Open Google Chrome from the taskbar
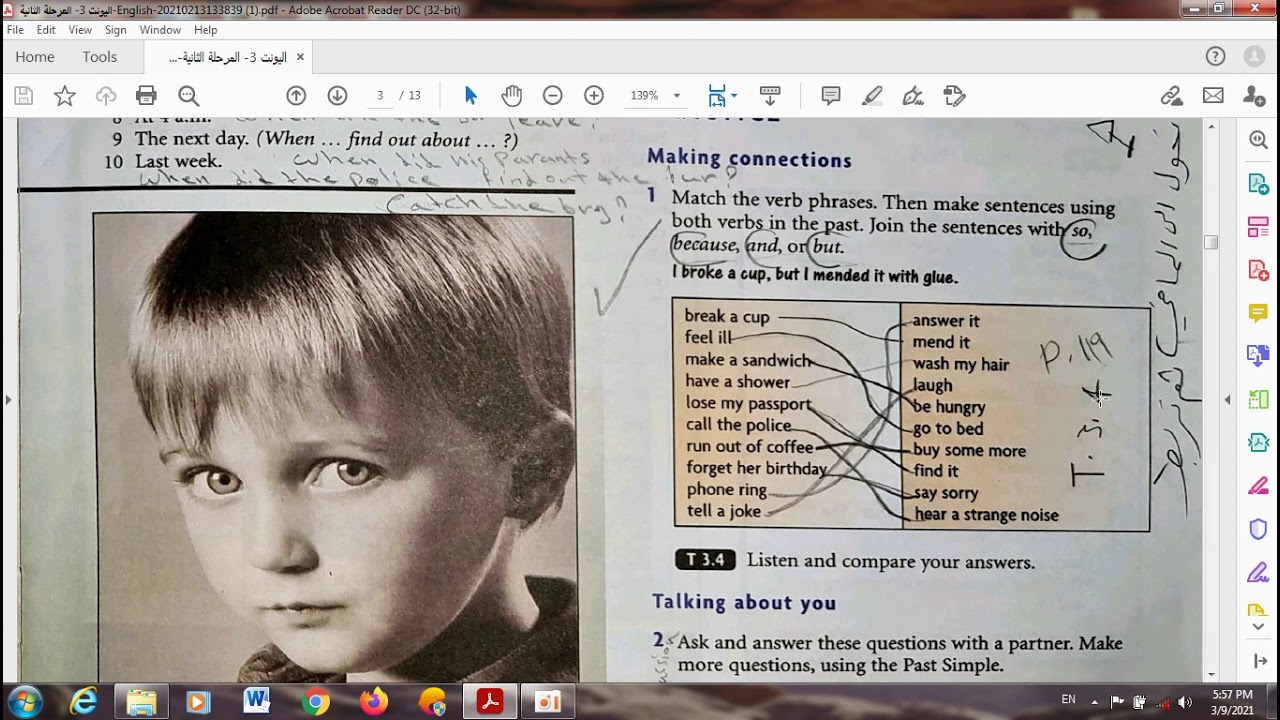The height and width of the screenshot is (720, 1280). point(316,702)
